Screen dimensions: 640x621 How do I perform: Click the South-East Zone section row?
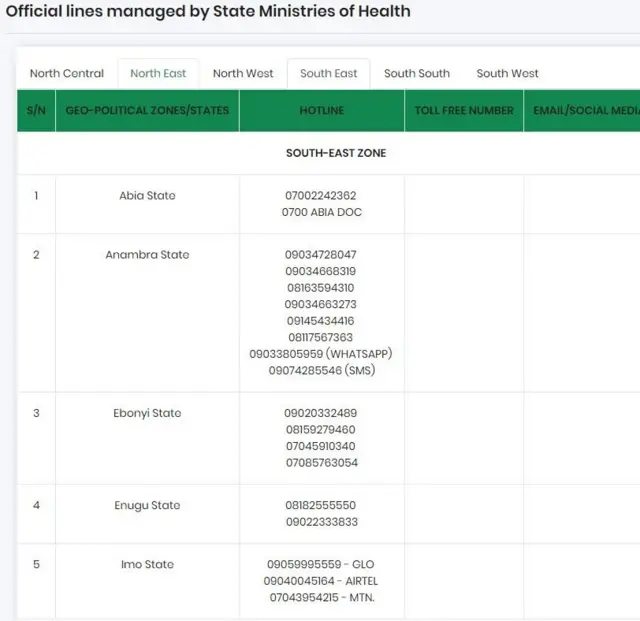pyautogui.click(x=336, y=153)
